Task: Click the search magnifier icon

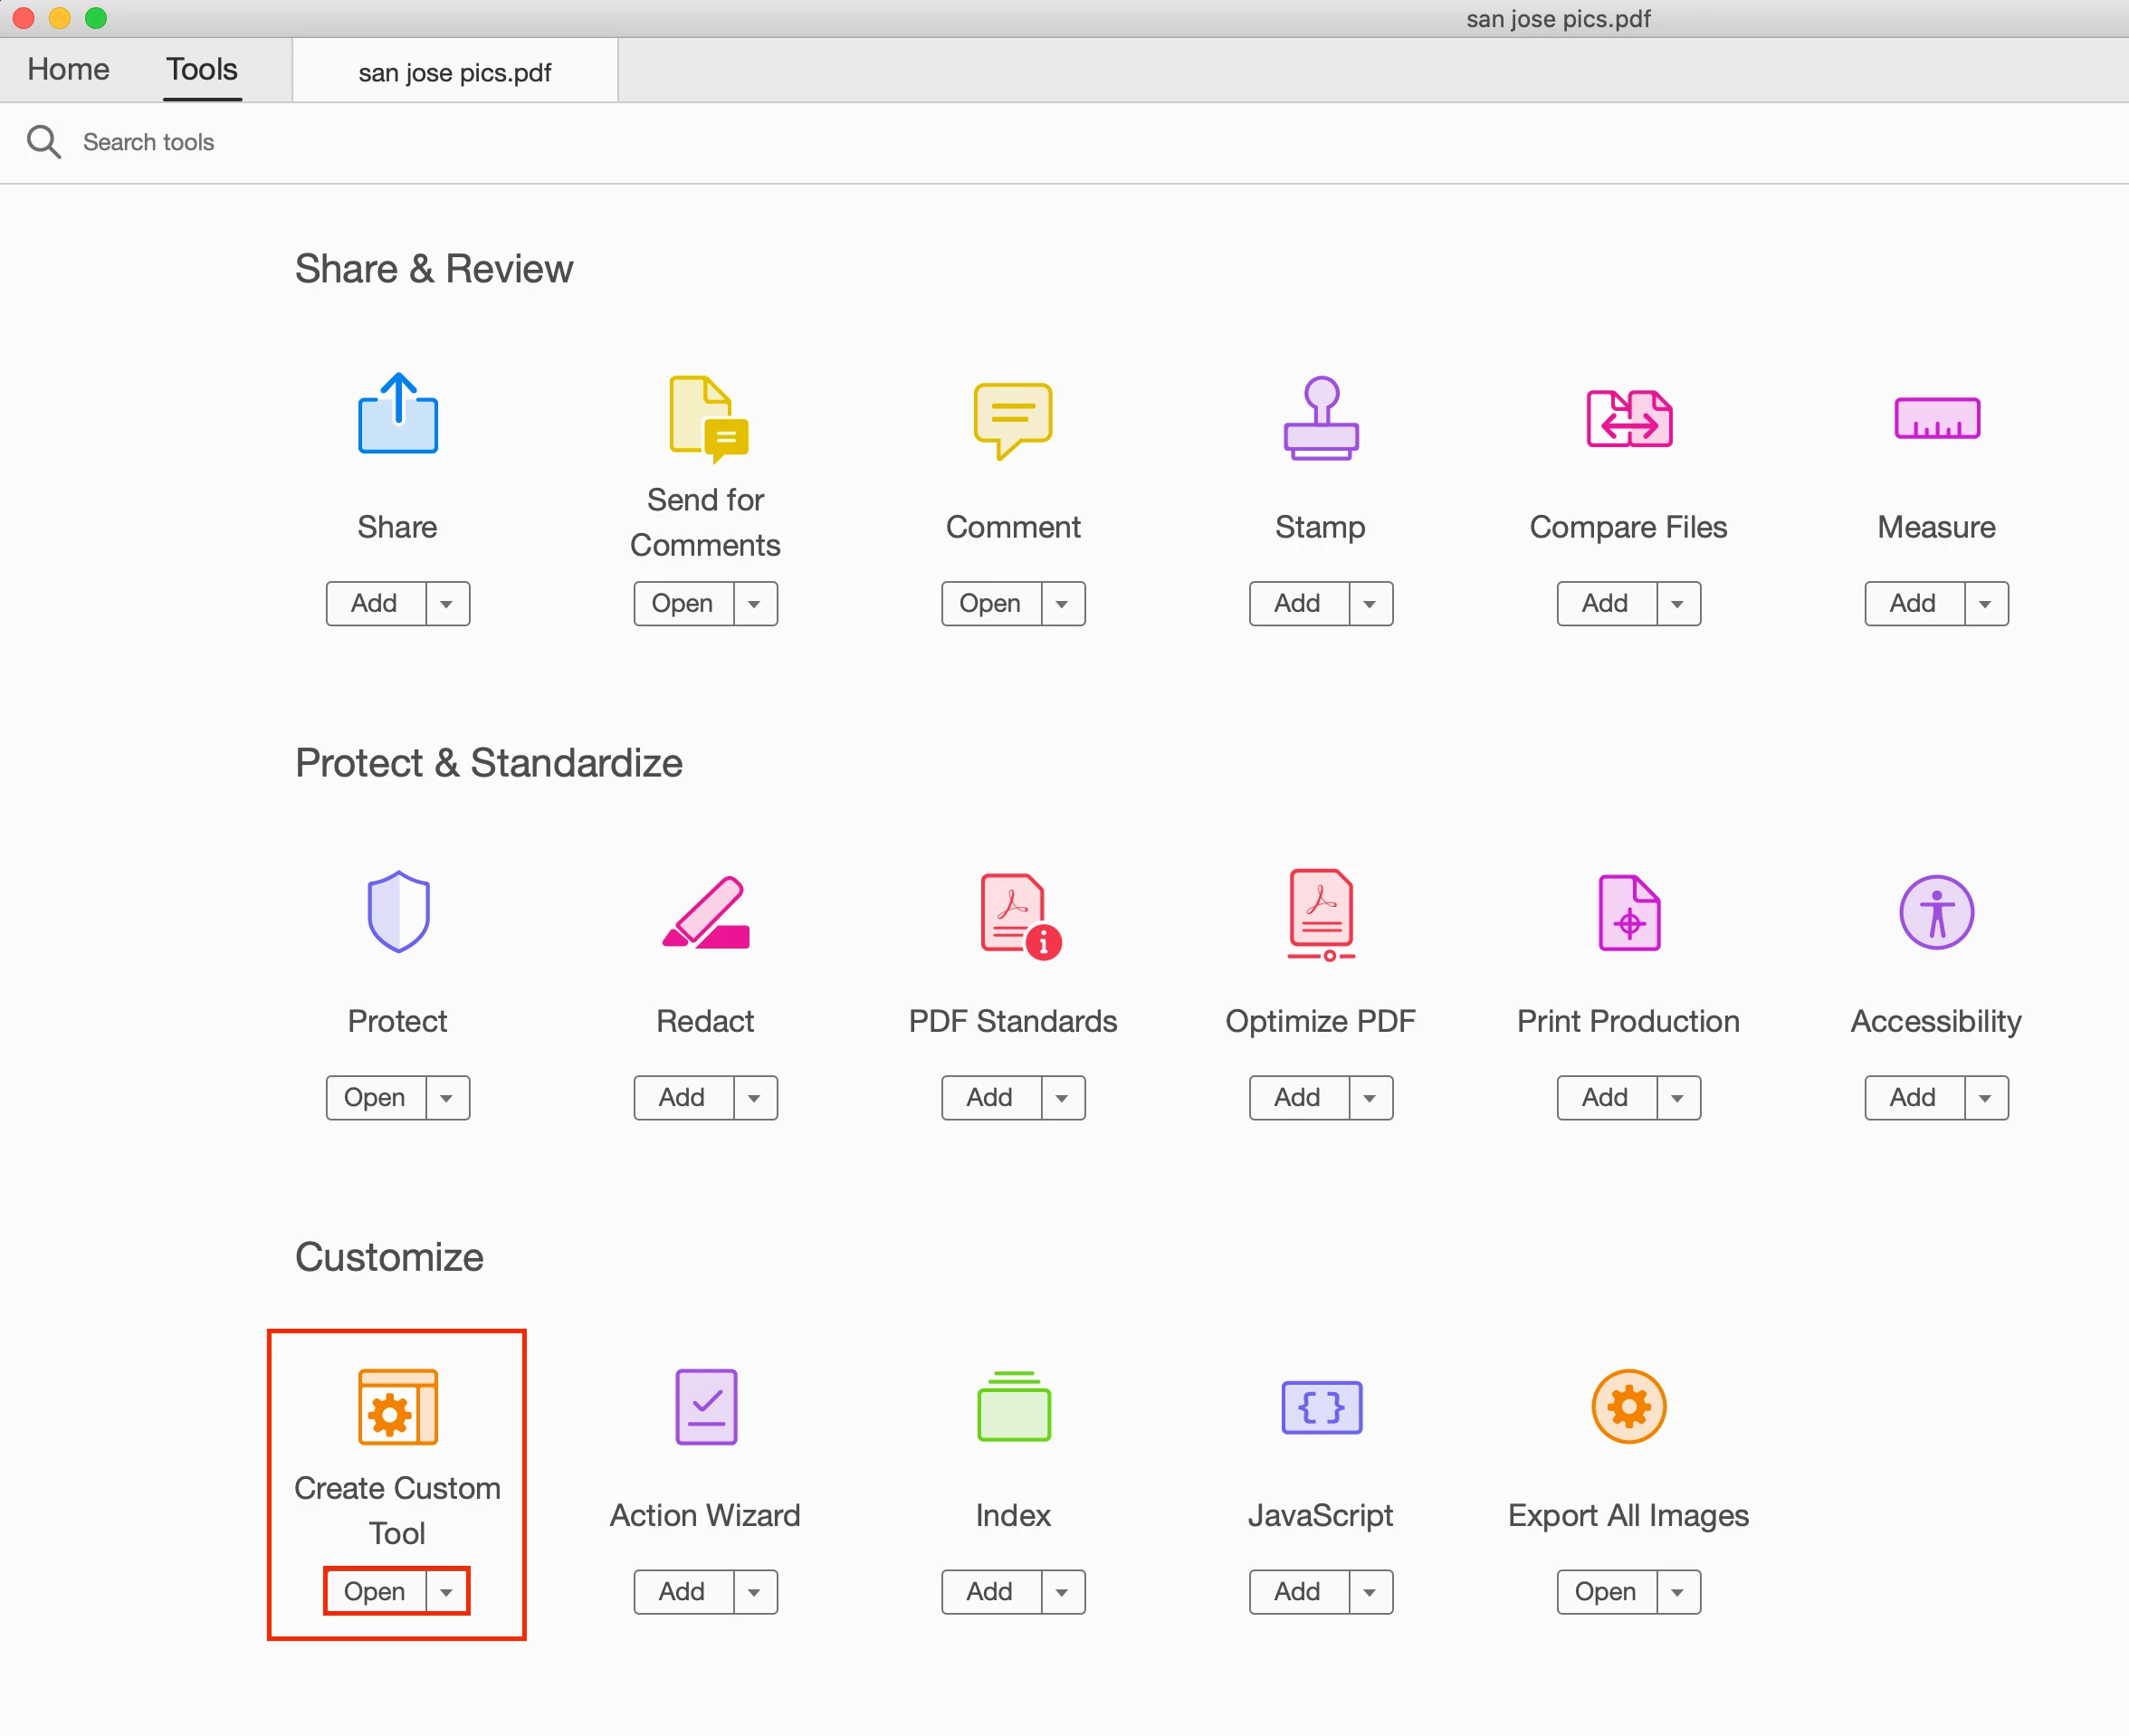Action: coord(43,142)
